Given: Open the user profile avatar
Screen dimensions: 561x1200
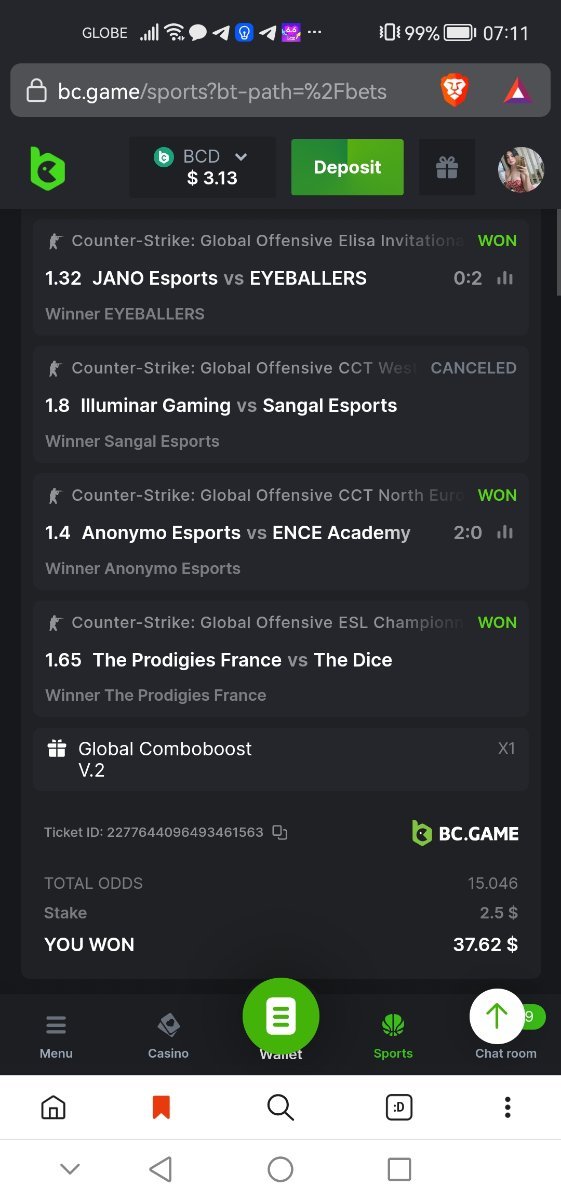Looking at the screenshot, I should pyautogui.click(x=521, y=169).
